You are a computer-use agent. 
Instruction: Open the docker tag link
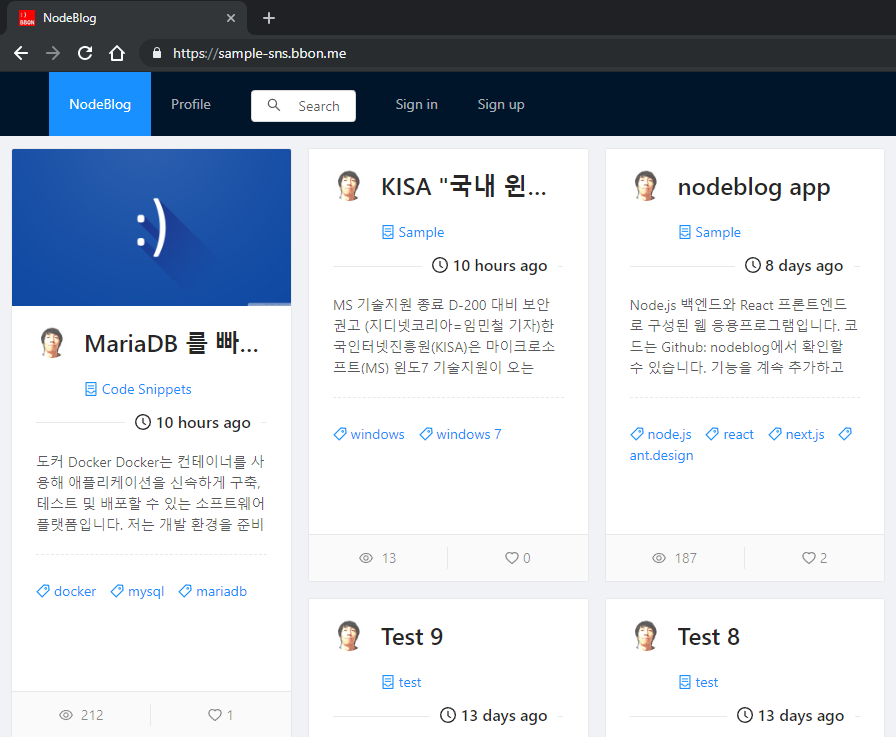65,591
